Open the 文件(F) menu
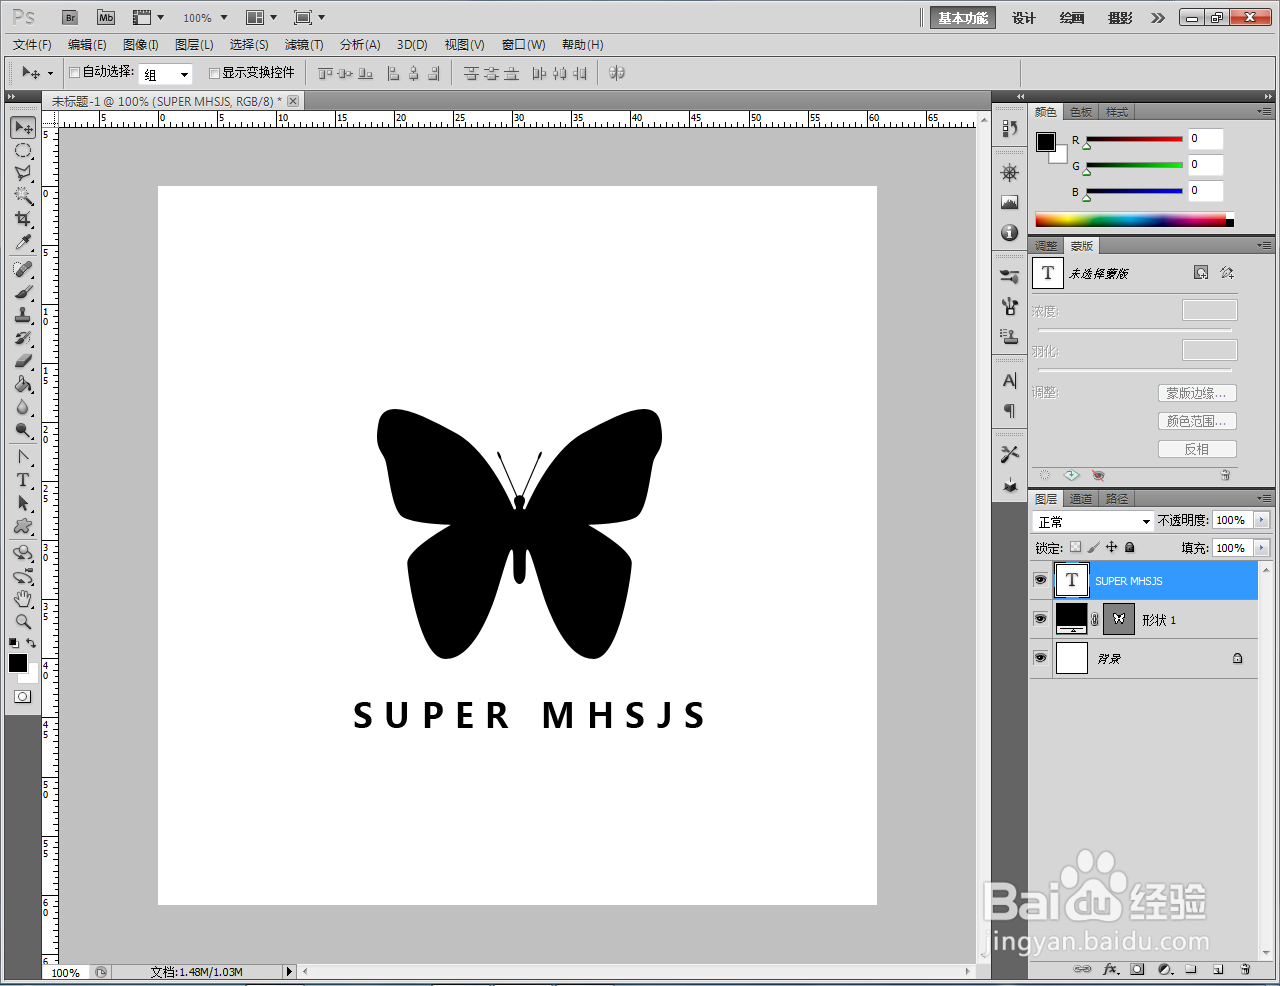The image size is (1280, 986). coord(32,45)
